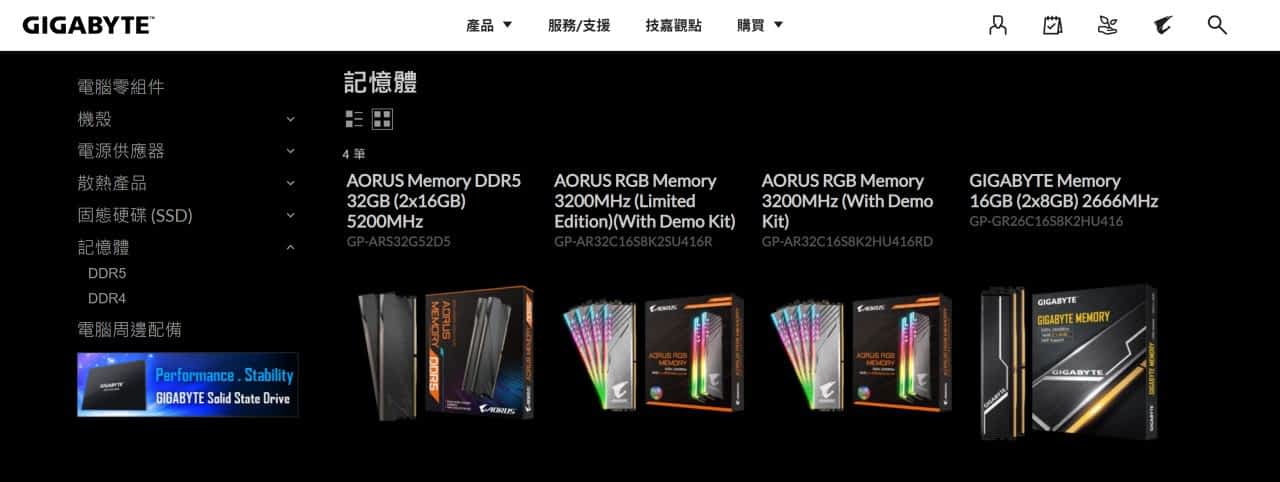Image resolution: width=1280 pixels, height=482 pixels.
Task: Select DDR4 in the sidebar
Action: coord(107,298)
